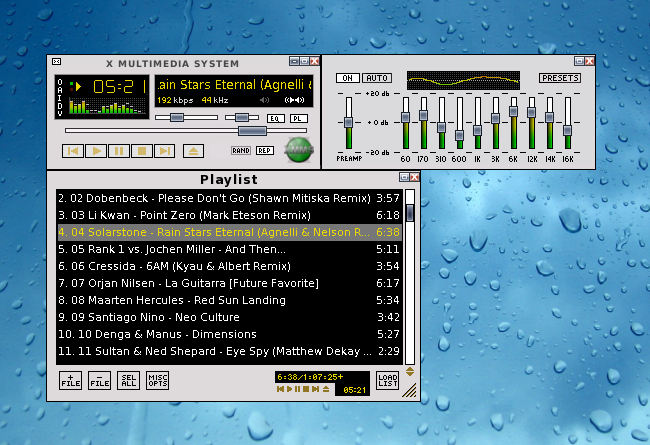This screenshot has height=445, width=650.
Task: Click playlist mini eject button
Action: [326, 389]
